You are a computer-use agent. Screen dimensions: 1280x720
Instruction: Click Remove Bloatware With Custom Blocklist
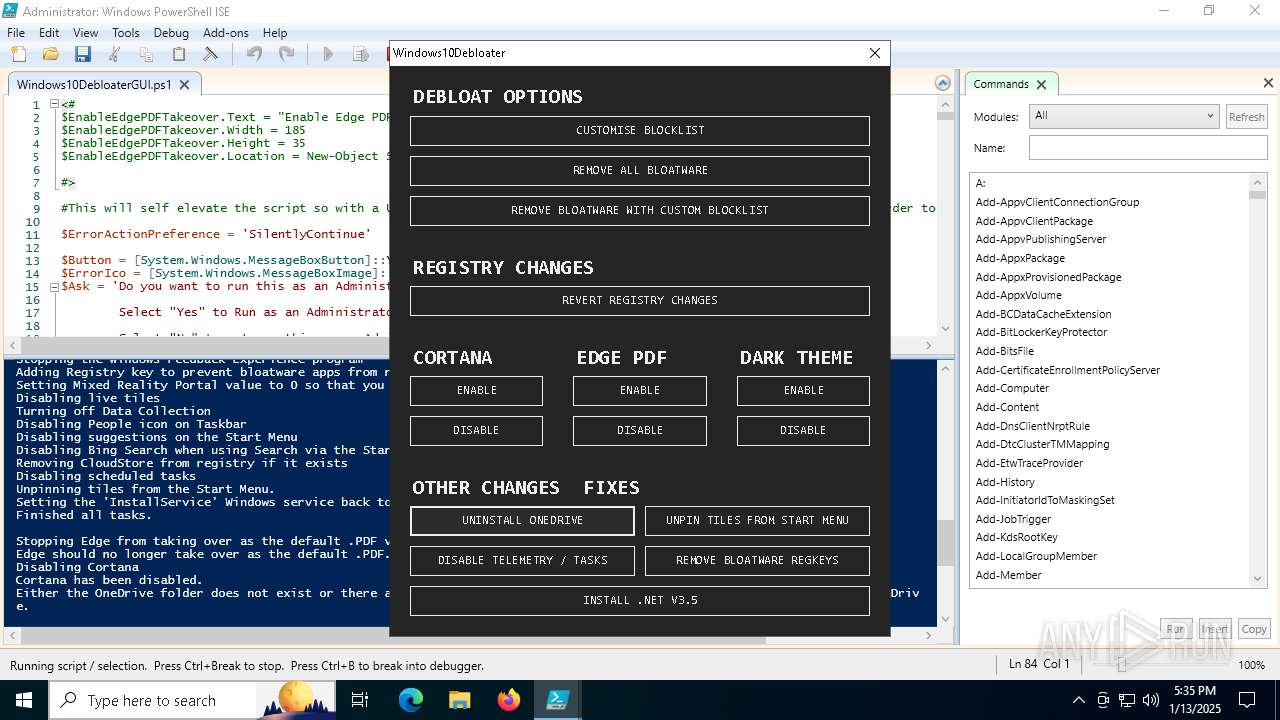pos(640,211)
